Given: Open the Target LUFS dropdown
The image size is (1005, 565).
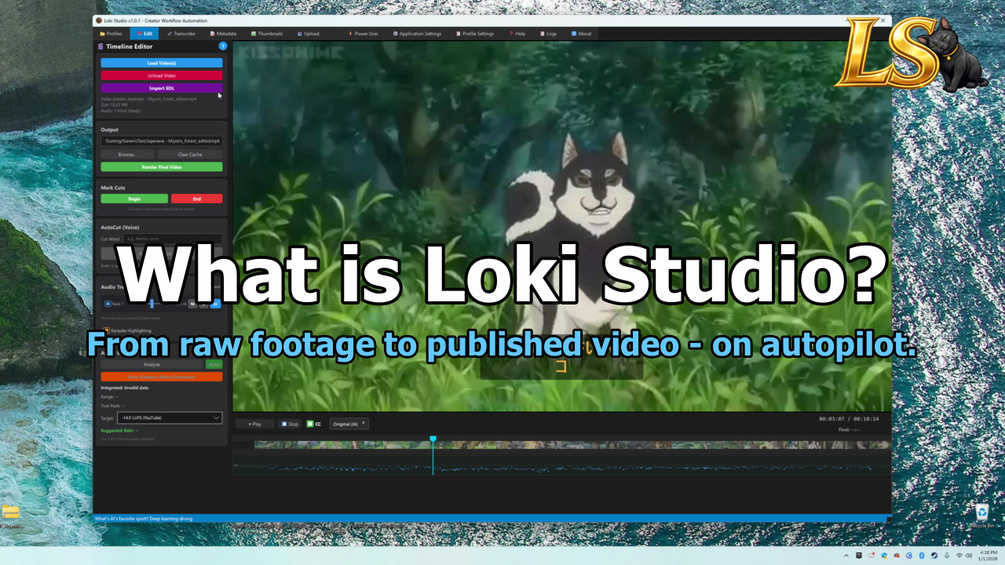Looking at the screenshot, I should (169, 418).
